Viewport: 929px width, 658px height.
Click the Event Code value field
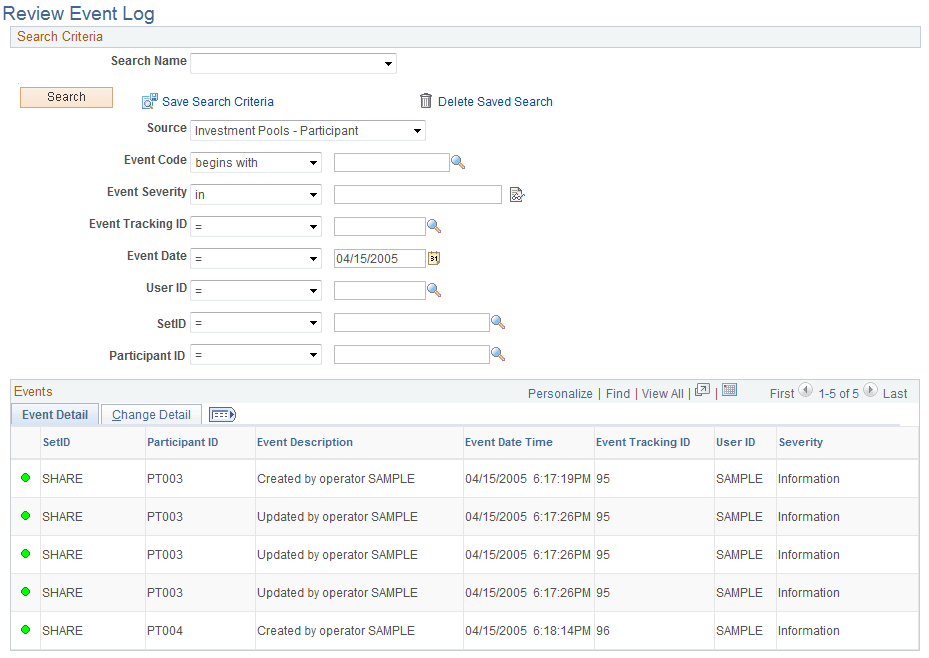click(x=392, y=162)
